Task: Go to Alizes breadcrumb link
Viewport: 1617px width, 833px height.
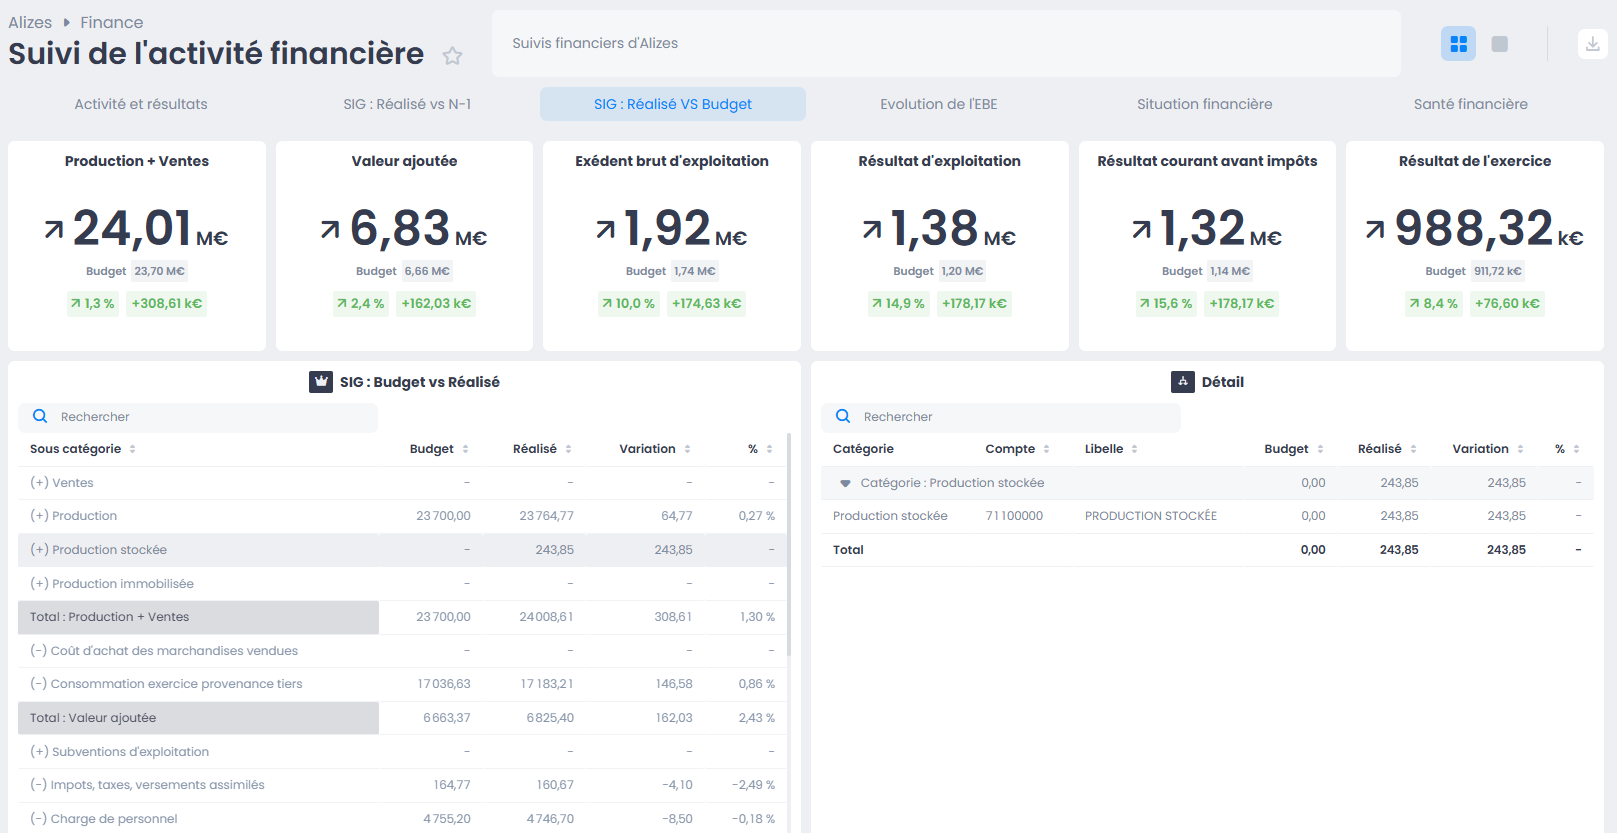Action: click(30, 22)
